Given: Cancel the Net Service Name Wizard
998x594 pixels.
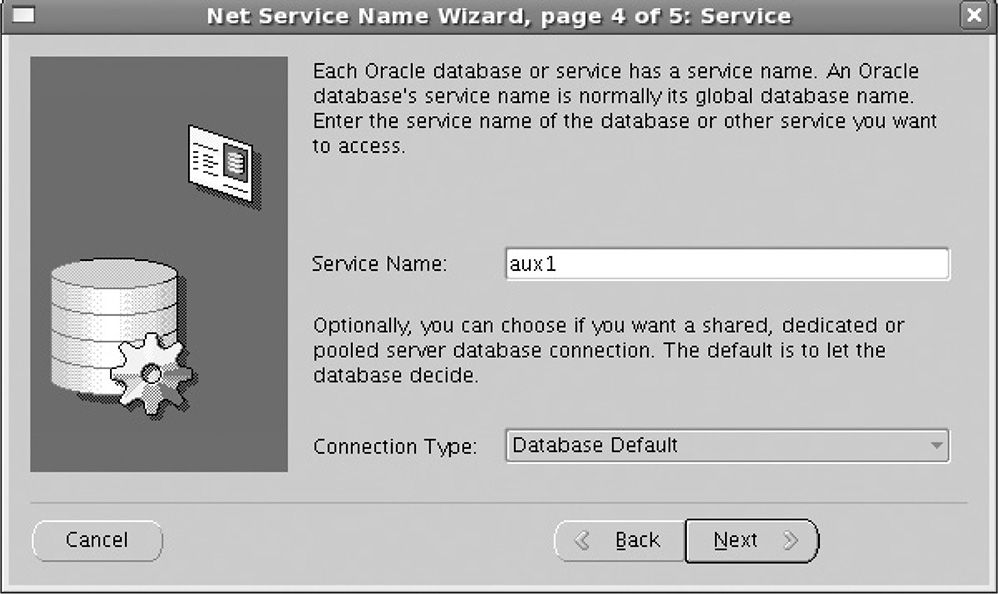Looking at the screenshot, I should (97, 541).
